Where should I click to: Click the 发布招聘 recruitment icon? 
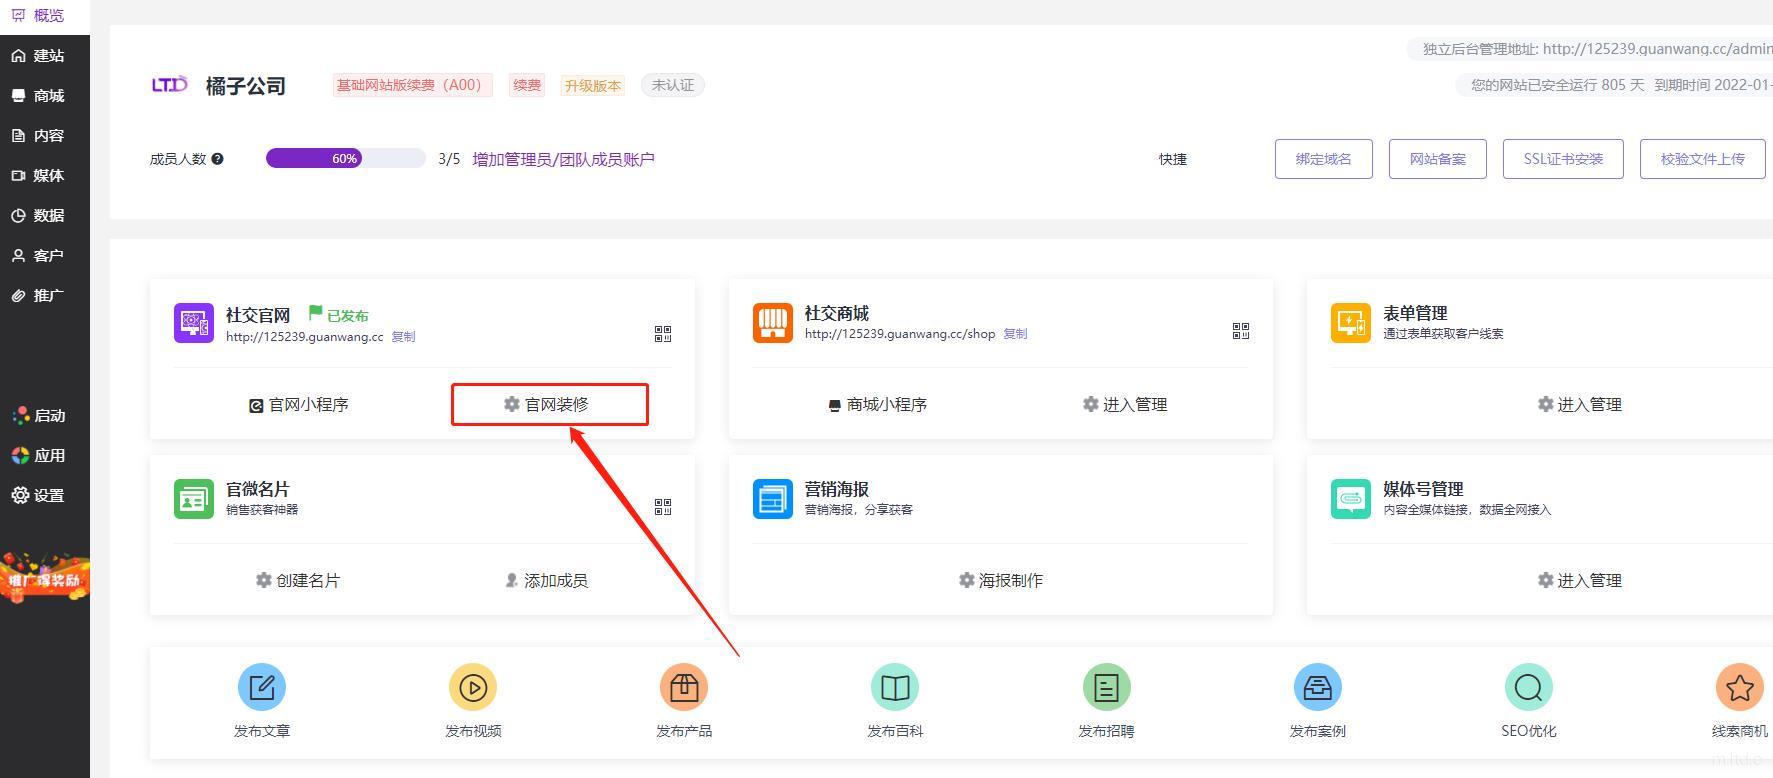coord(1106,687)
